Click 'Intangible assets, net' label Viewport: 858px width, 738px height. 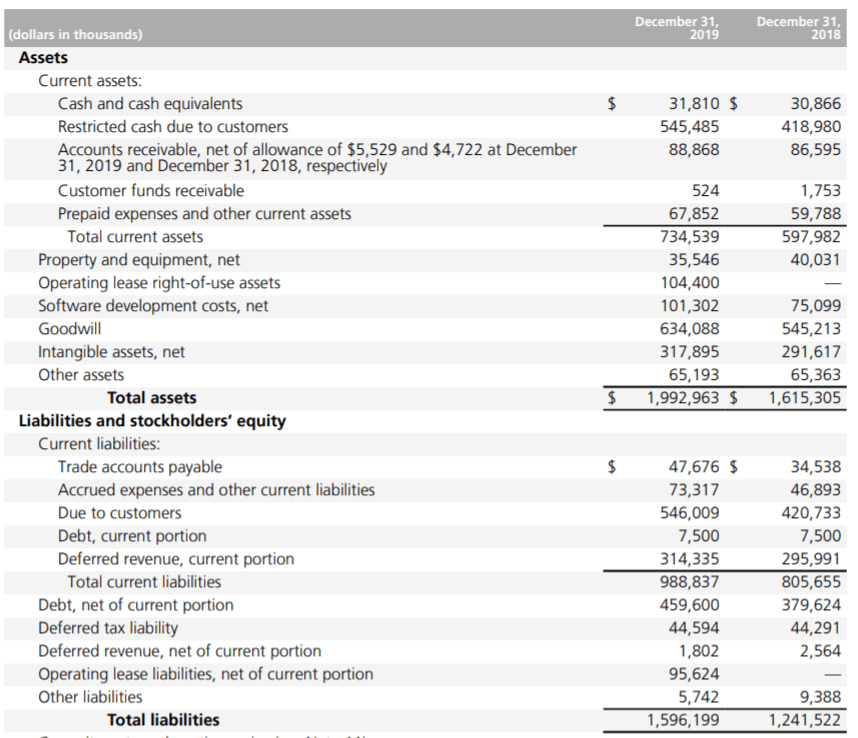112,351
